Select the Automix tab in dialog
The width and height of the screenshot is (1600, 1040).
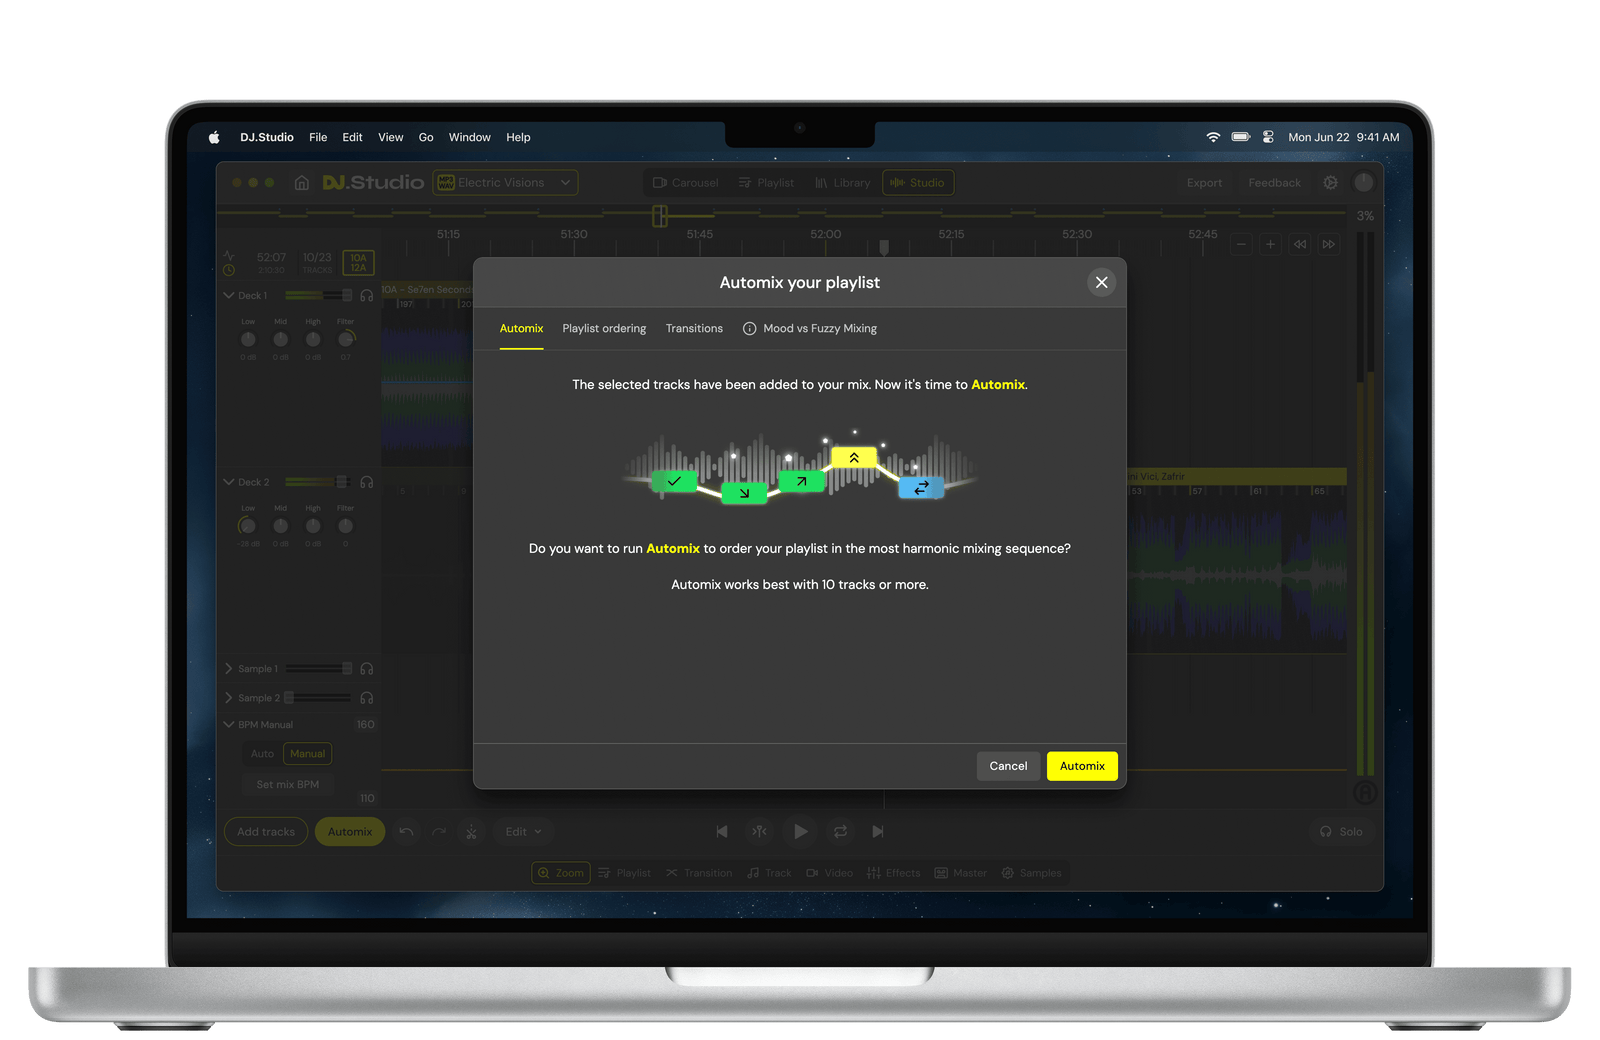click(521, 329)
